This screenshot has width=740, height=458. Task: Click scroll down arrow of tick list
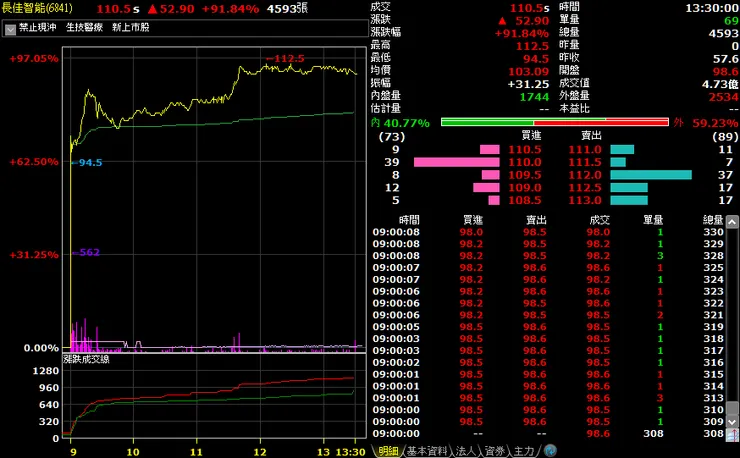click(732, 422)
